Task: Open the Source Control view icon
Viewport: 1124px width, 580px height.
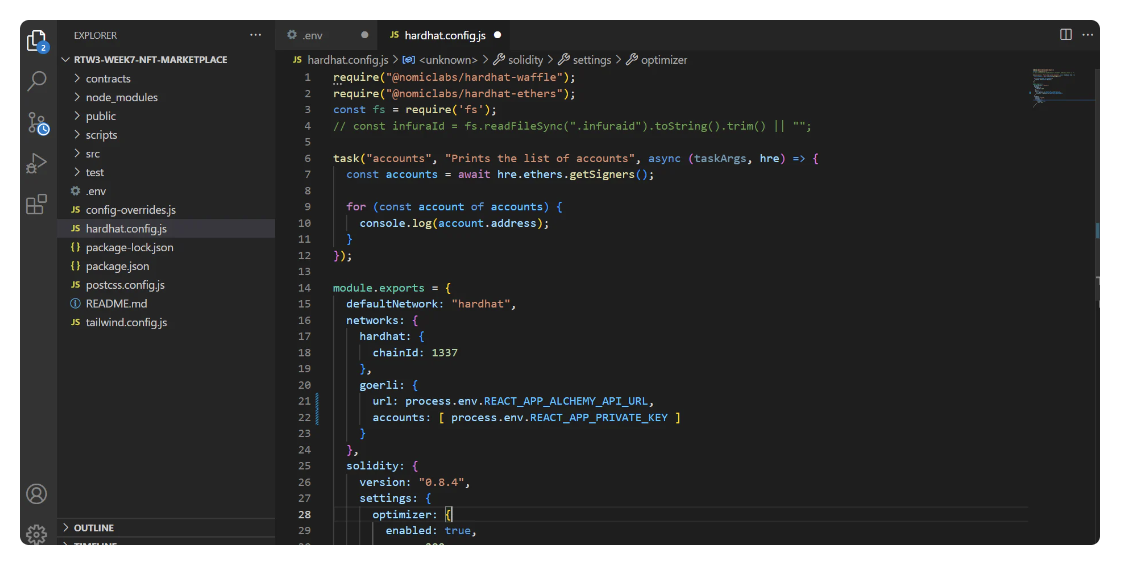Action: 38,123
